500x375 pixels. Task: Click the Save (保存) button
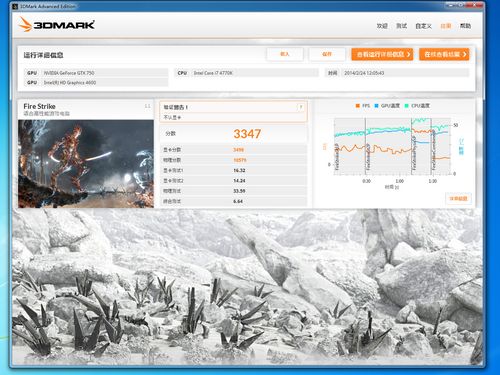point(327,54)
